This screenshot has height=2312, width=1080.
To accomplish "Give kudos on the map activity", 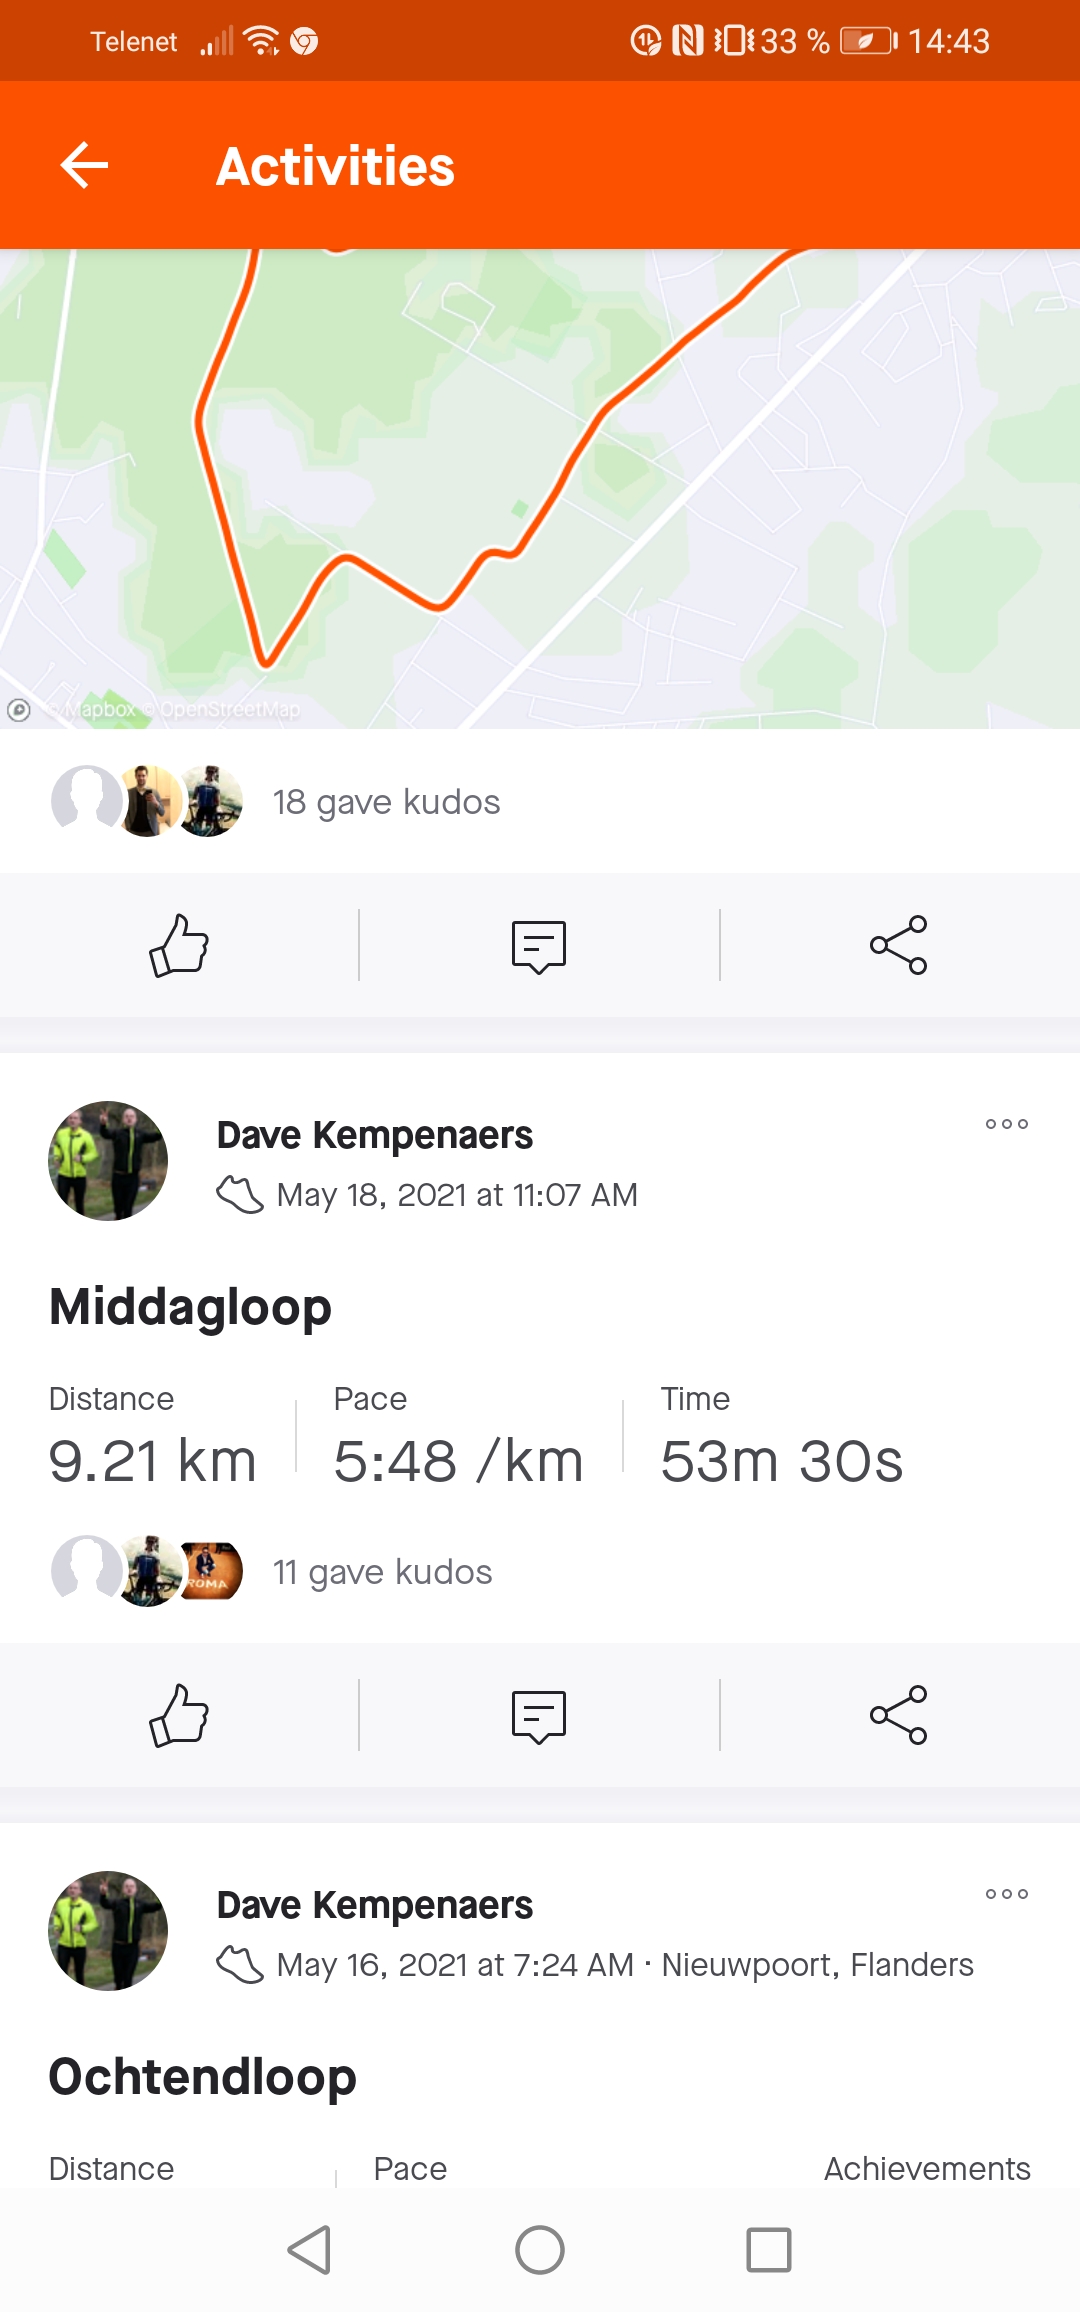I will pos(179,945).
